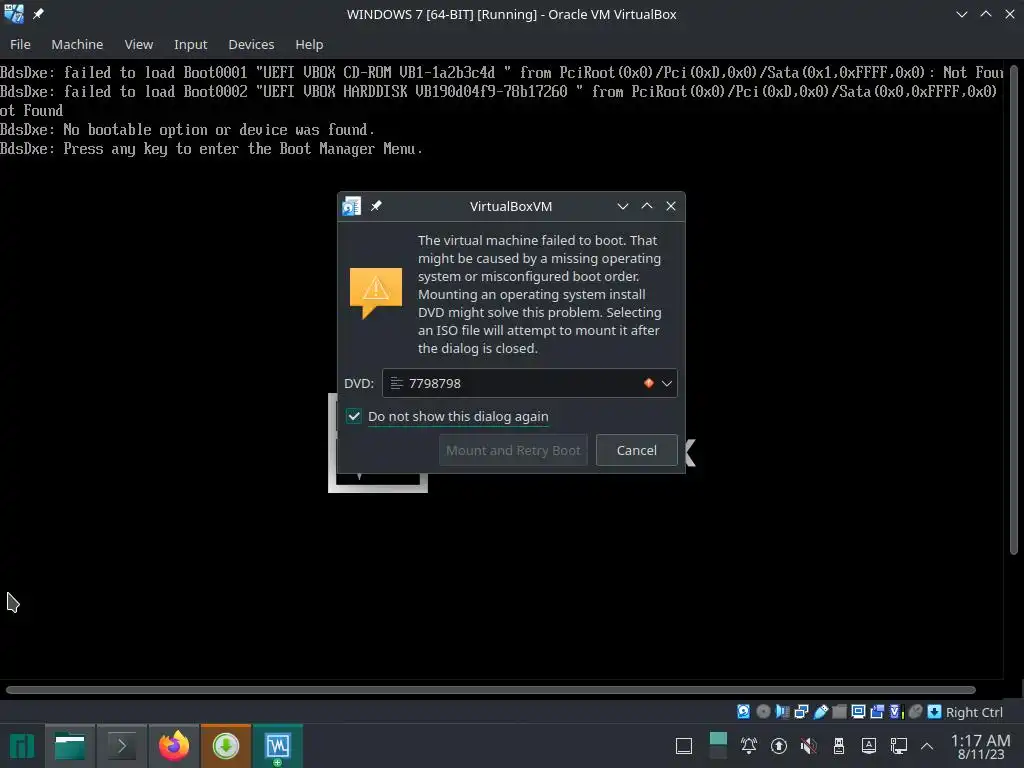Click the USB devices status icon
Image resolution: width=1024 pixels, height=768 pixels.
[820, 711]
